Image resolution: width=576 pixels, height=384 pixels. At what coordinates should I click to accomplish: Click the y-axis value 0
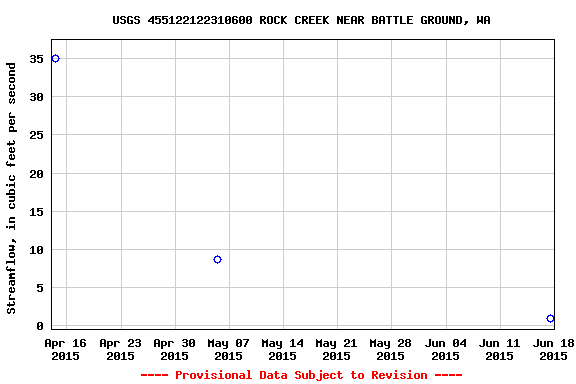40,326
